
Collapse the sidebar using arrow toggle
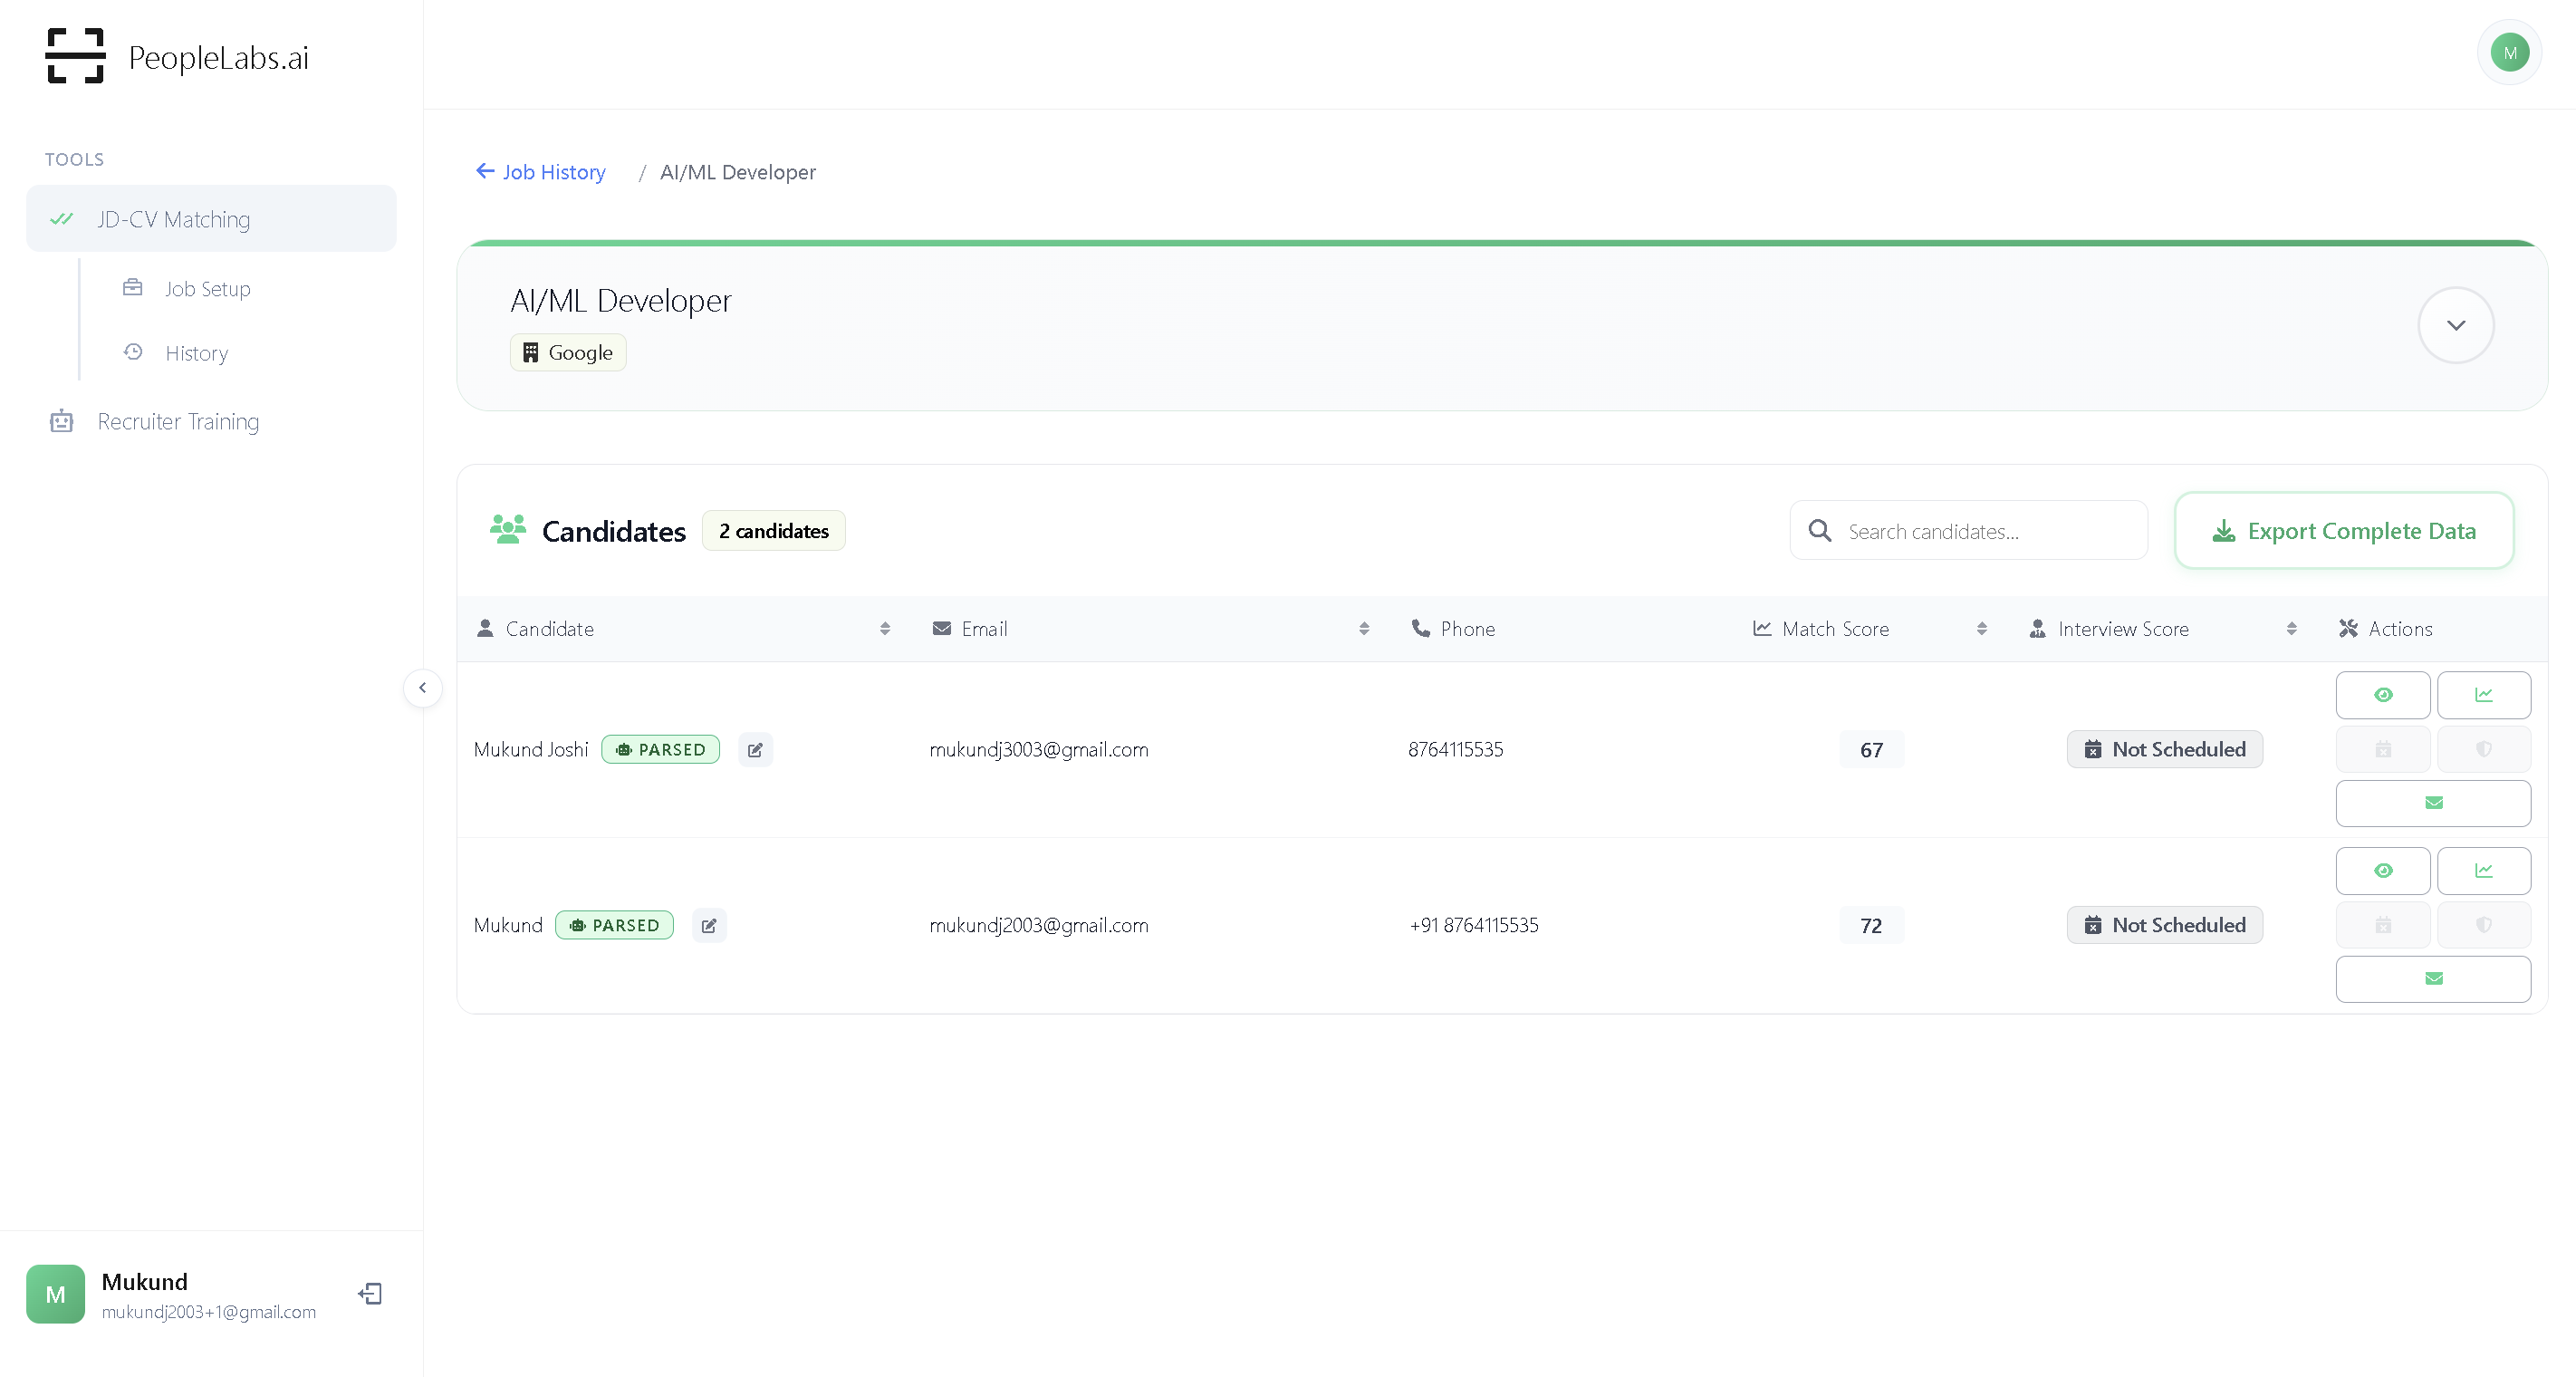pyautogui.click(x=422, y=688)
